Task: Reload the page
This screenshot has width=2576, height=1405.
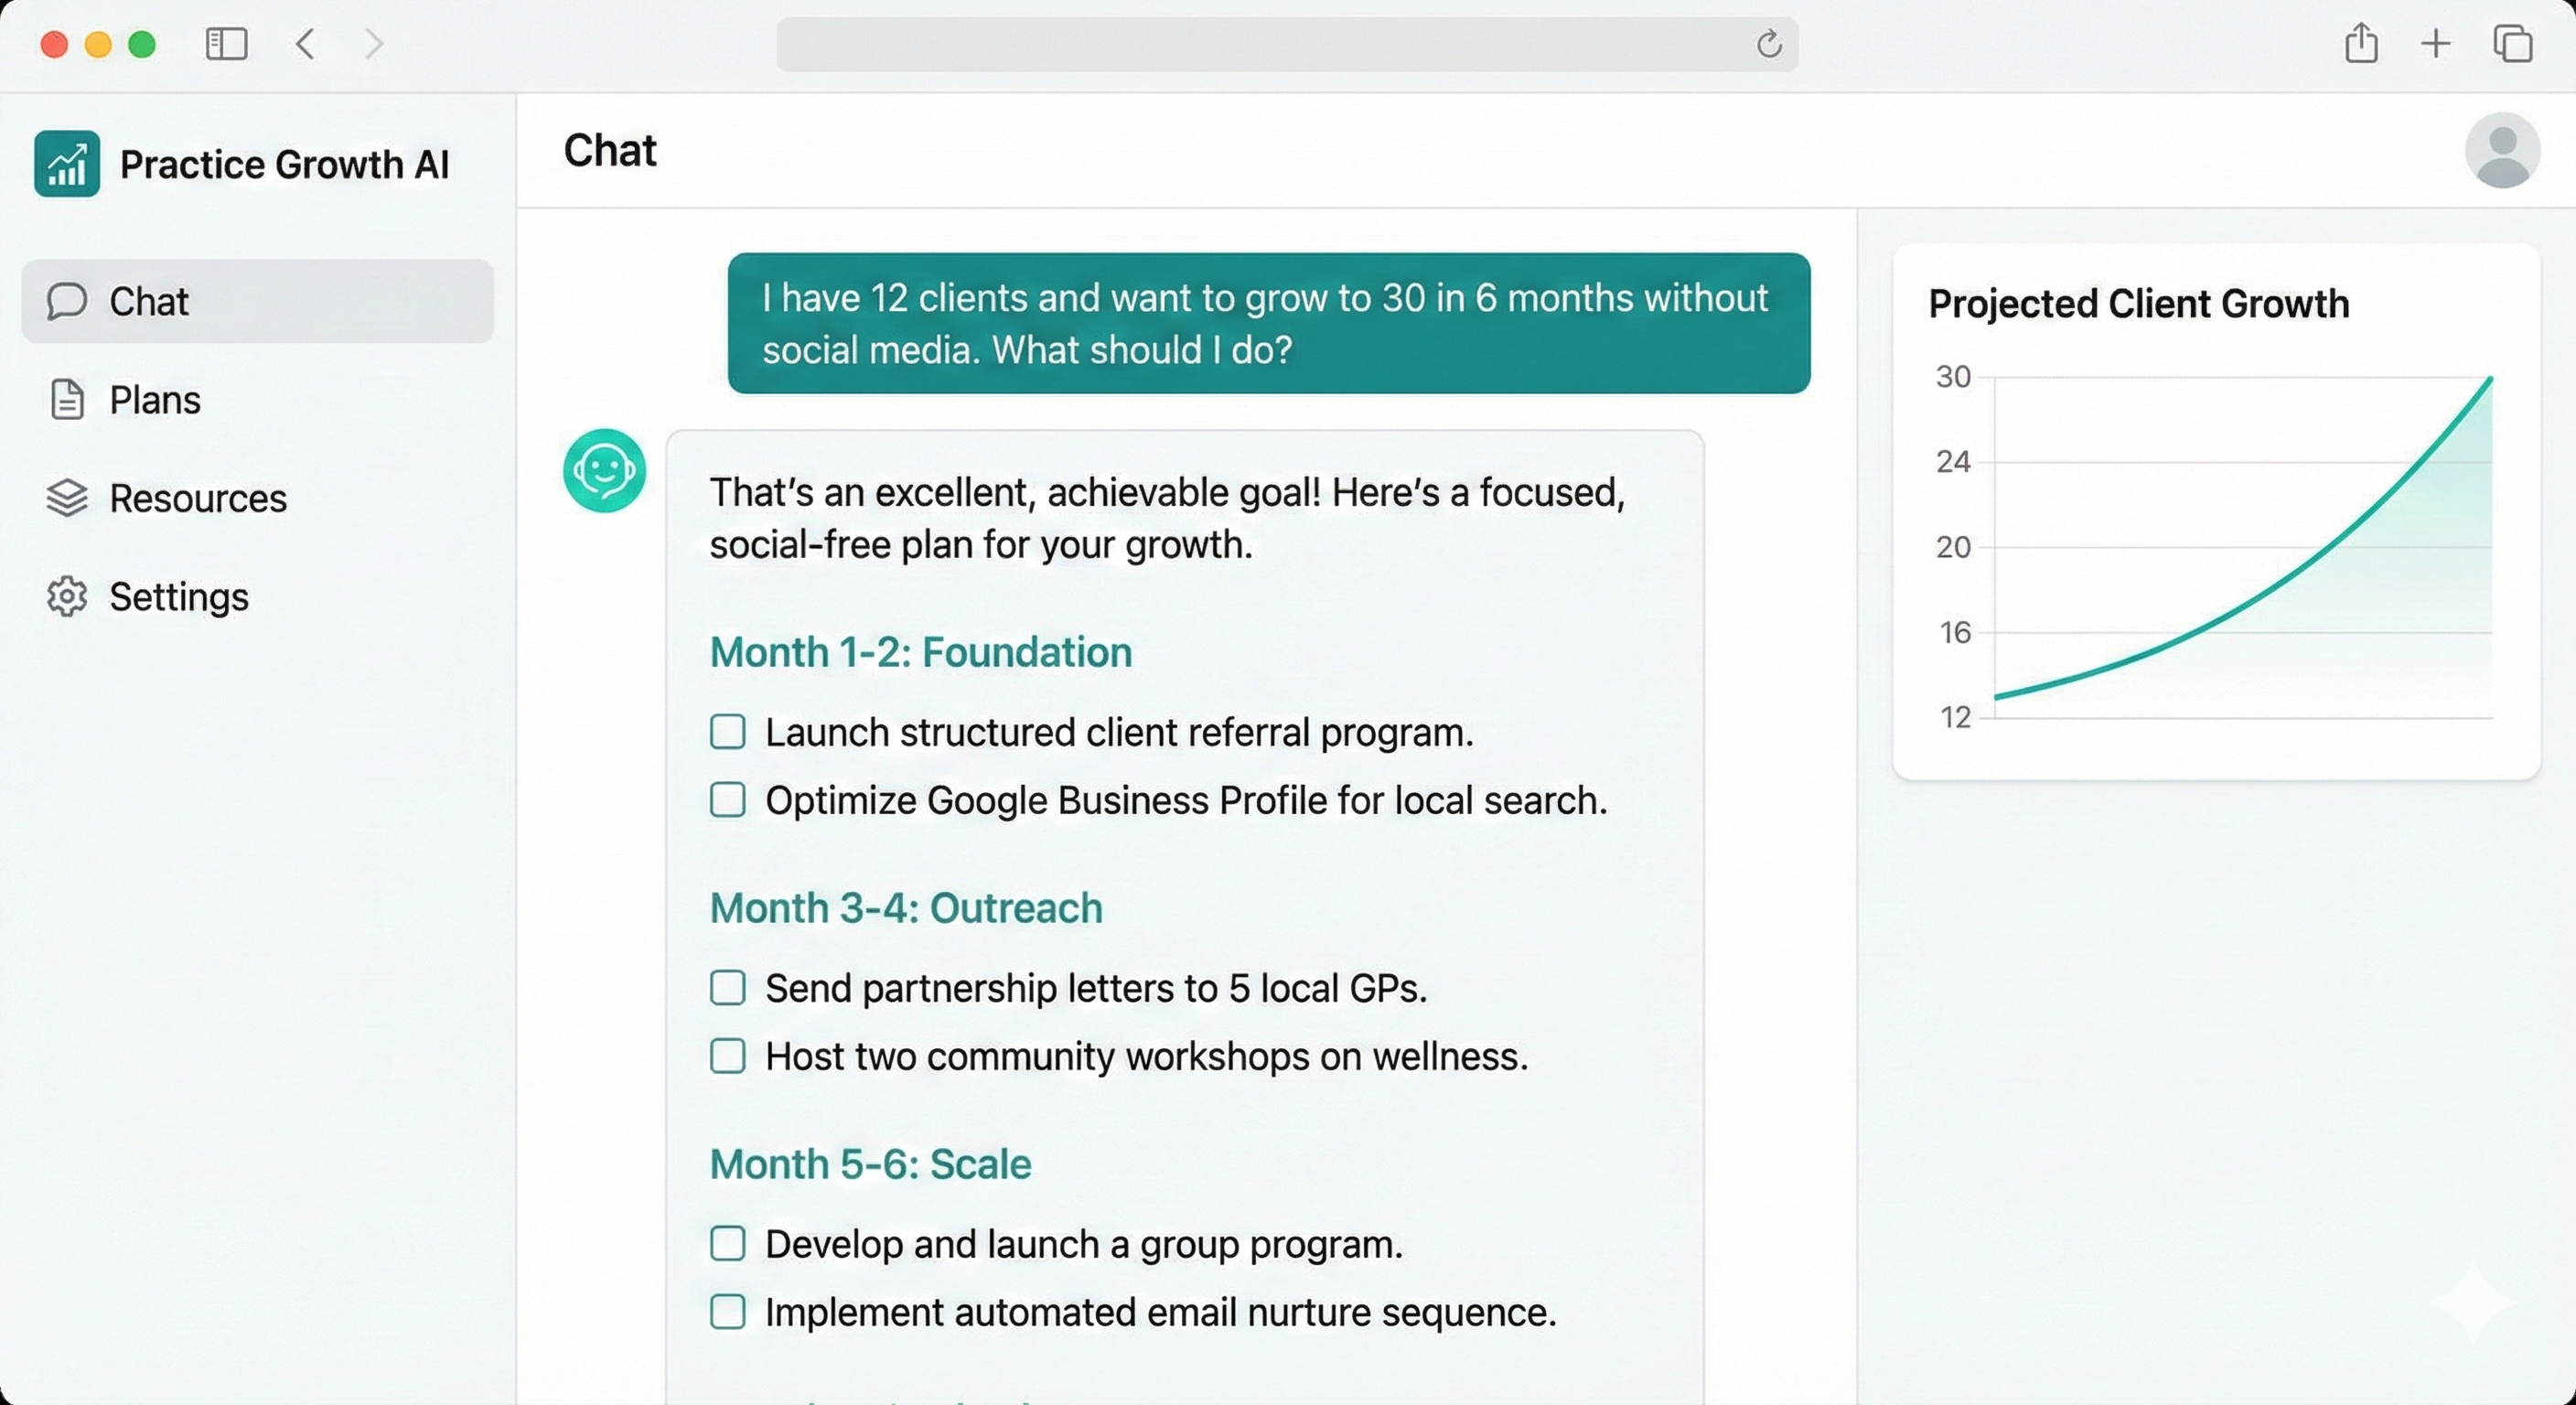Action: pos(1769,44)
